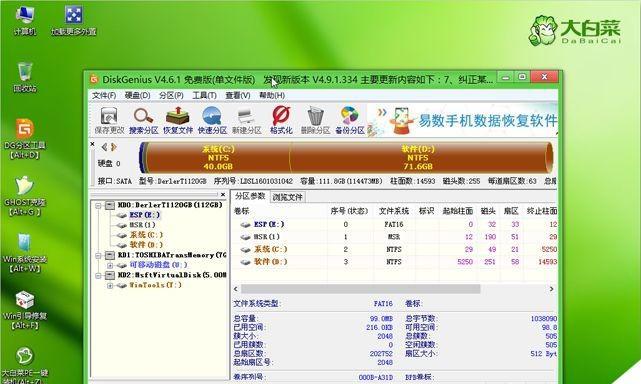Viewport: 641px width, 384px height.
Task: Click the 恢复文件 (Recover files) toolbar icon
Action: coord(178,120)
